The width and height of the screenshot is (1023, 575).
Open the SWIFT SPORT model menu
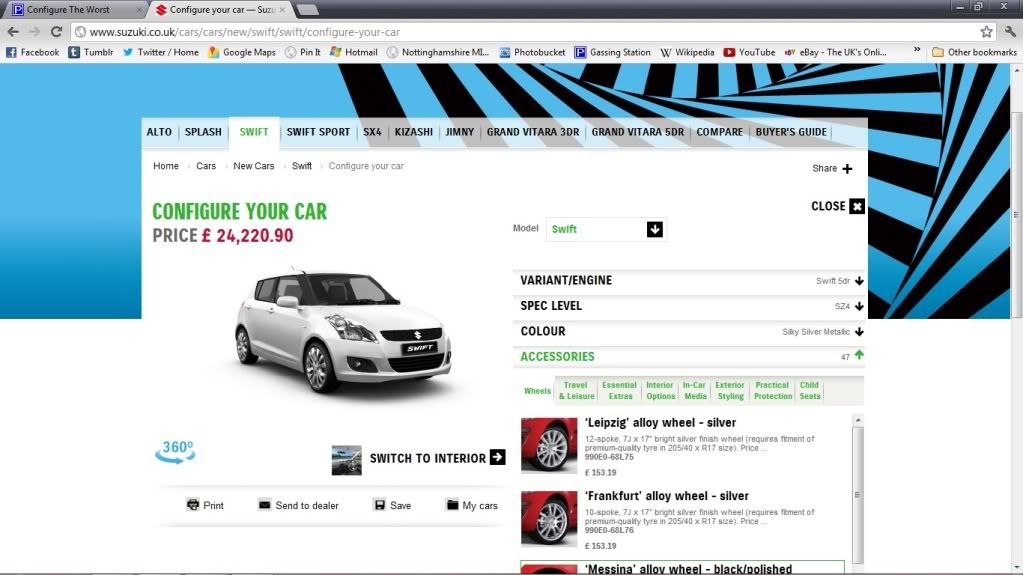318,132
